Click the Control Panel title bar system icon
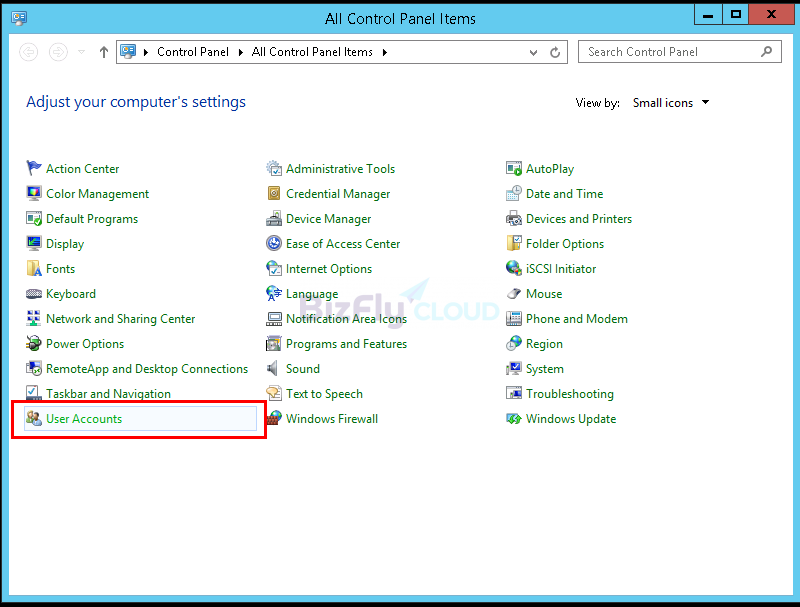Screen dimensions: 800x607 tap(19, 18)
